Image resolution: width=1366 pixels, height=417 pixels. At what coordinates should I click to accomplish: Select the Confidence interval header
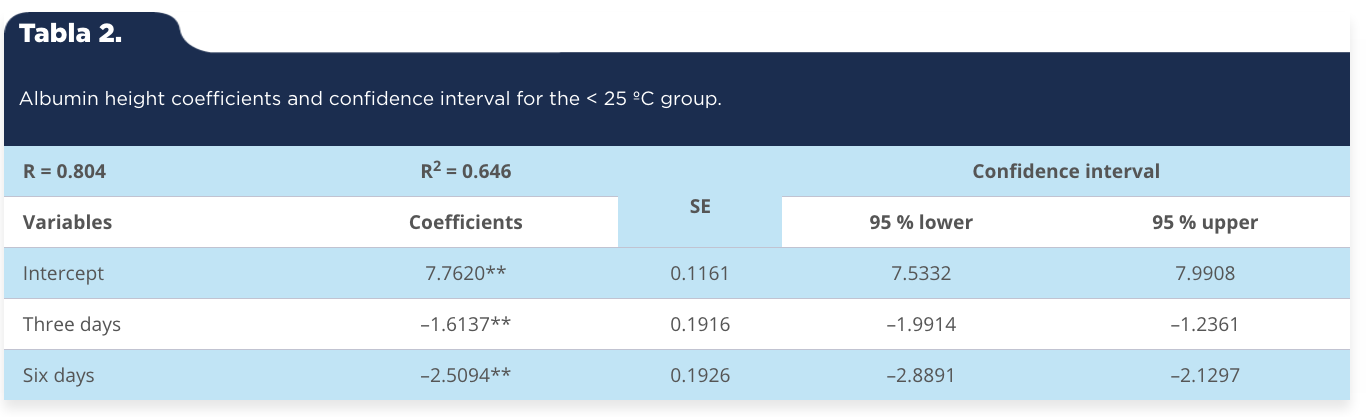[x=1066, y=171]
